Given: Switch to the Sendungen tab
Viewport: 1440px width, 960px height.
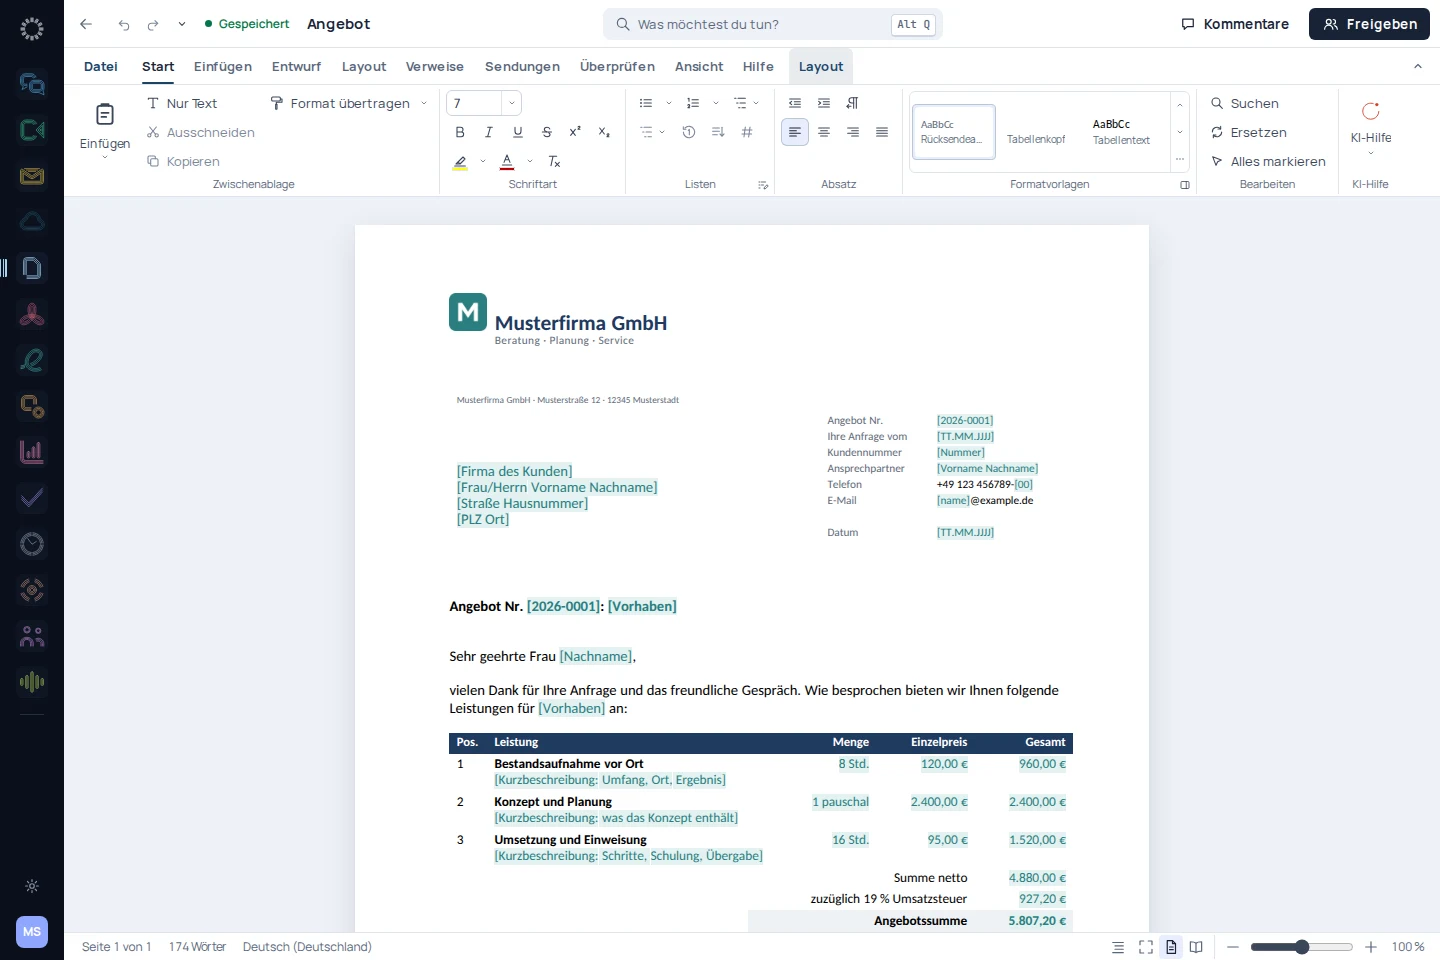Looking at the screenshot, I should [522, 66].
